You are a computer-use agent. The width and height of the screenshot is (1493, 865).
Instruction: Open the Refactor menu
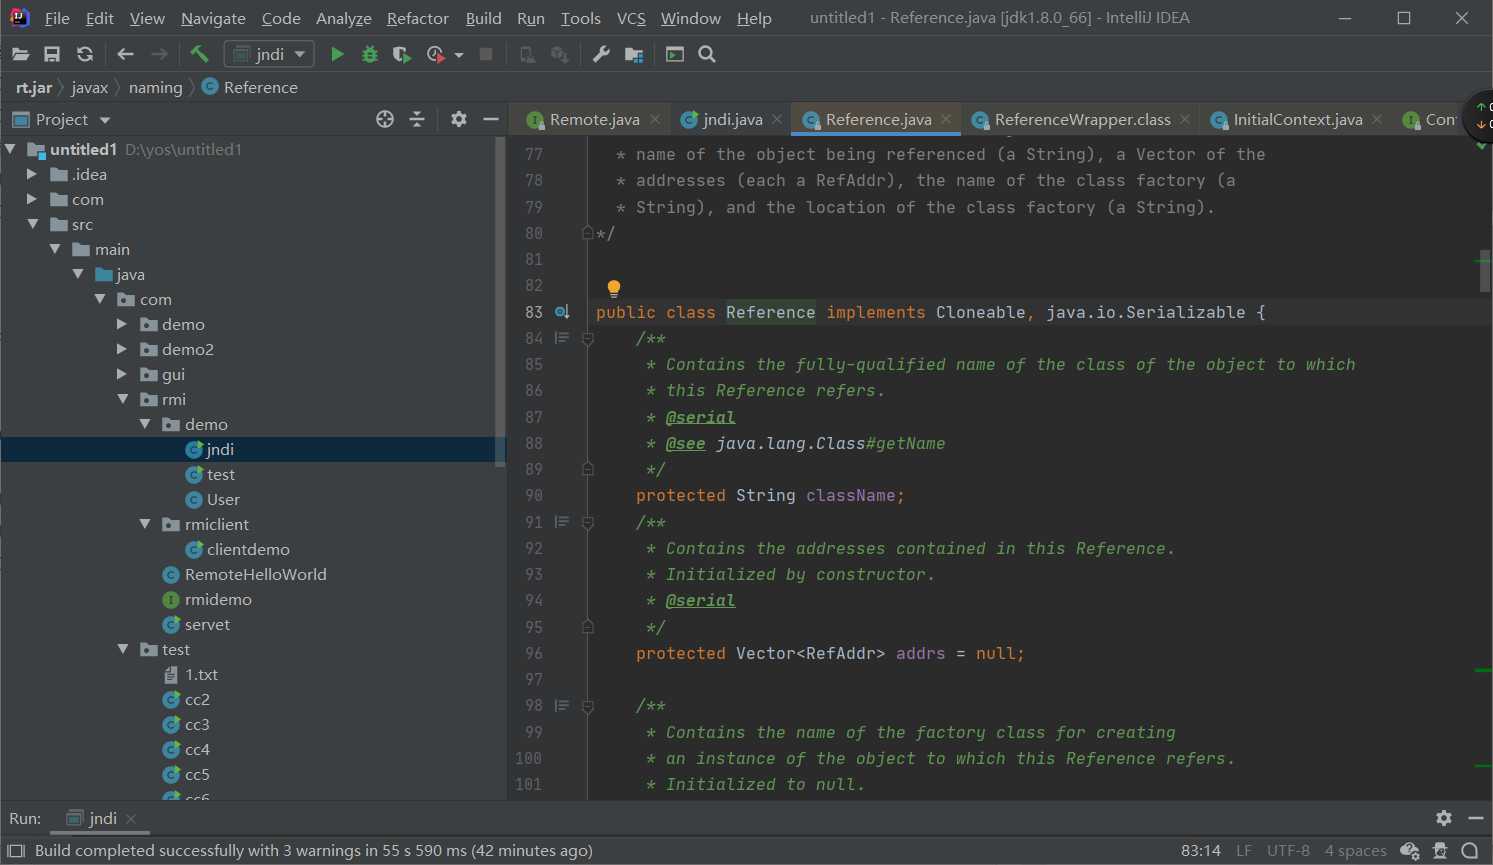point(417,18)
